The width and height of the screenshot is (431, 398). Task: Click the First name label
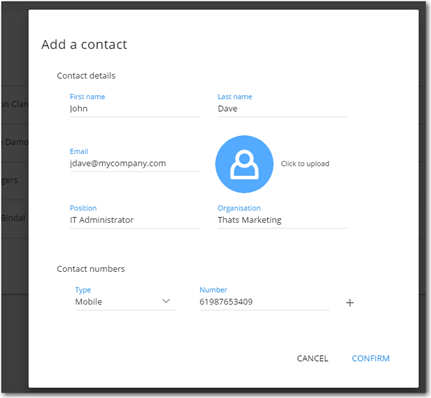(x=87, y=97)
